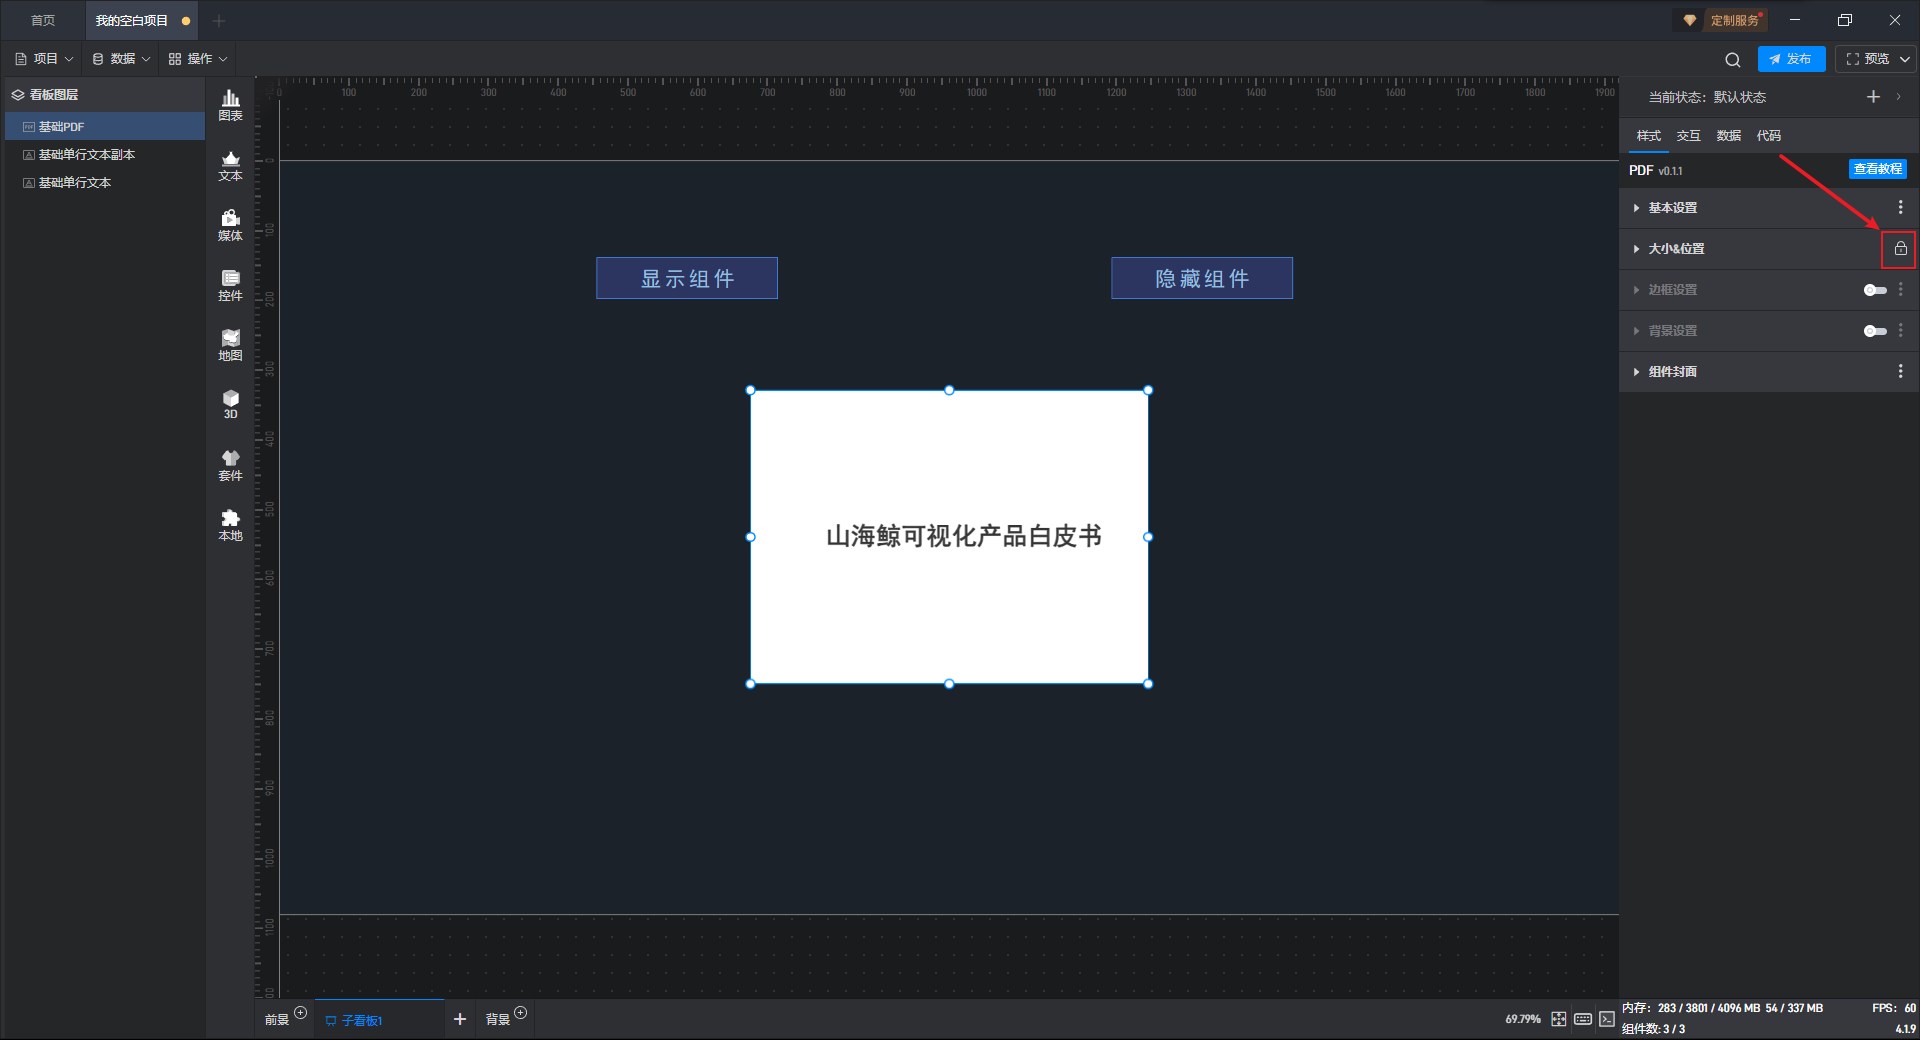Viewport: 1920px width, 1040px height.
Task: Click the fit-to-screen icon beside zoom percentage
Action: point(1559,1019)
